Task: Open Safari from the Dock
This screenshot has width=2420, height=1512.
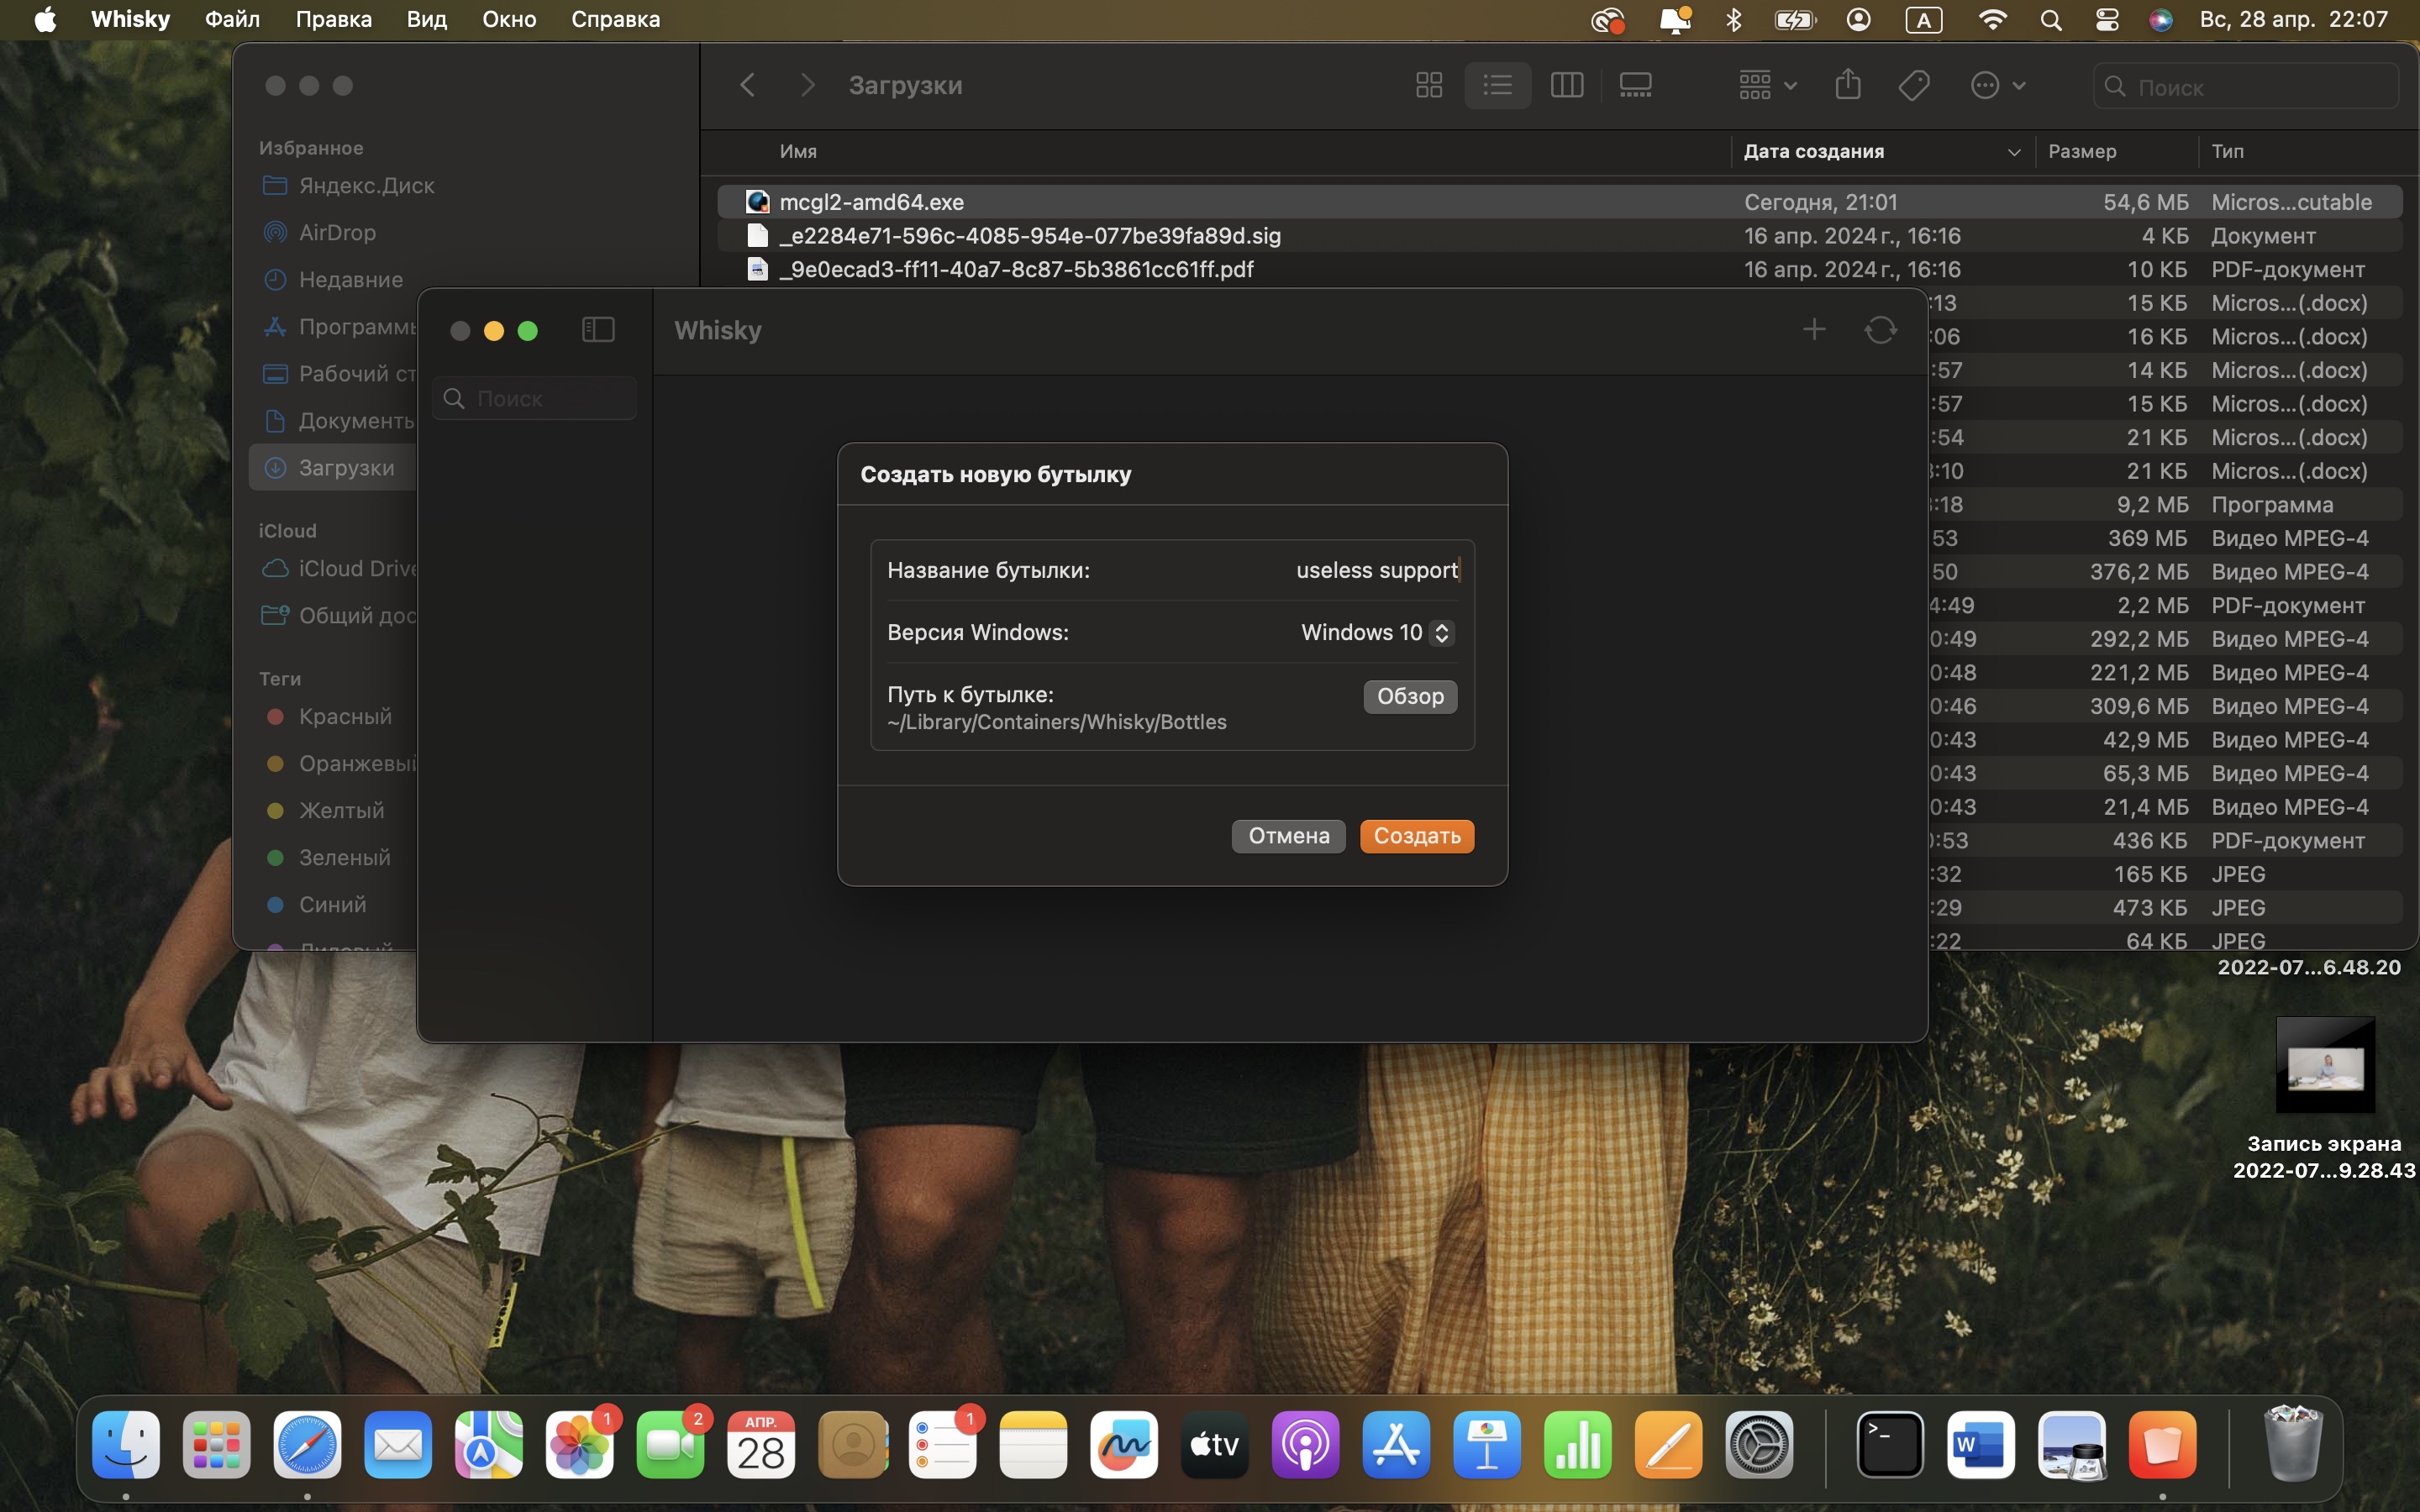Action: pos(307,1445)
